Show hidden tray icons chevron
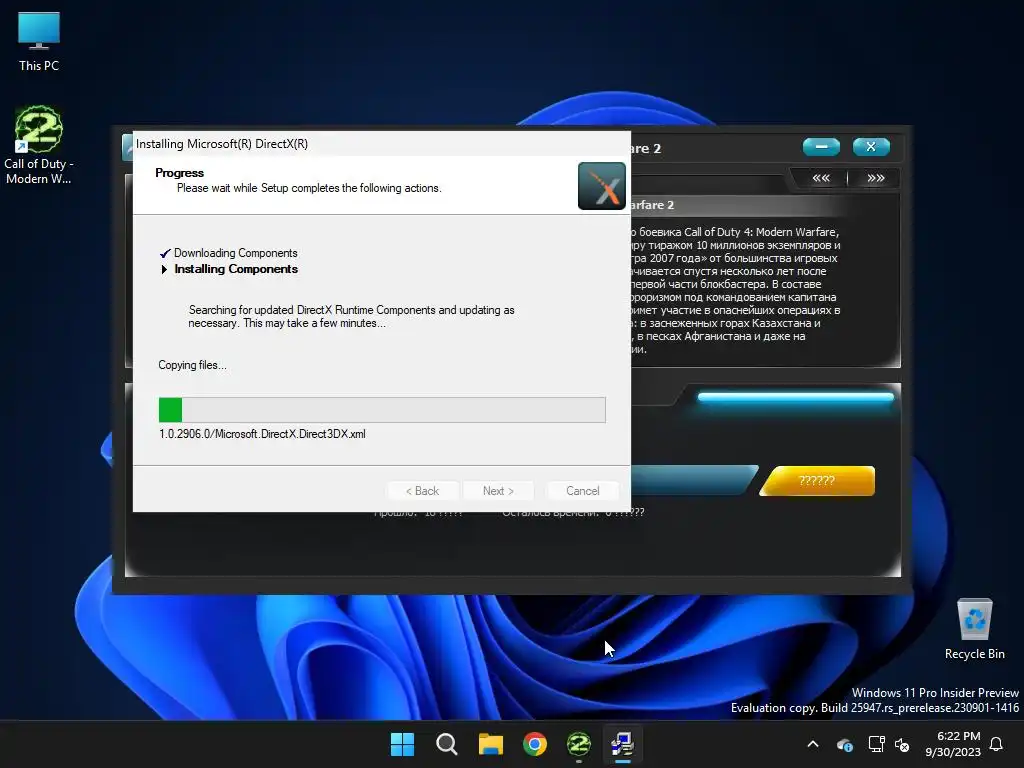Screen dimensions: 1024x768 (x=813, y=744)
